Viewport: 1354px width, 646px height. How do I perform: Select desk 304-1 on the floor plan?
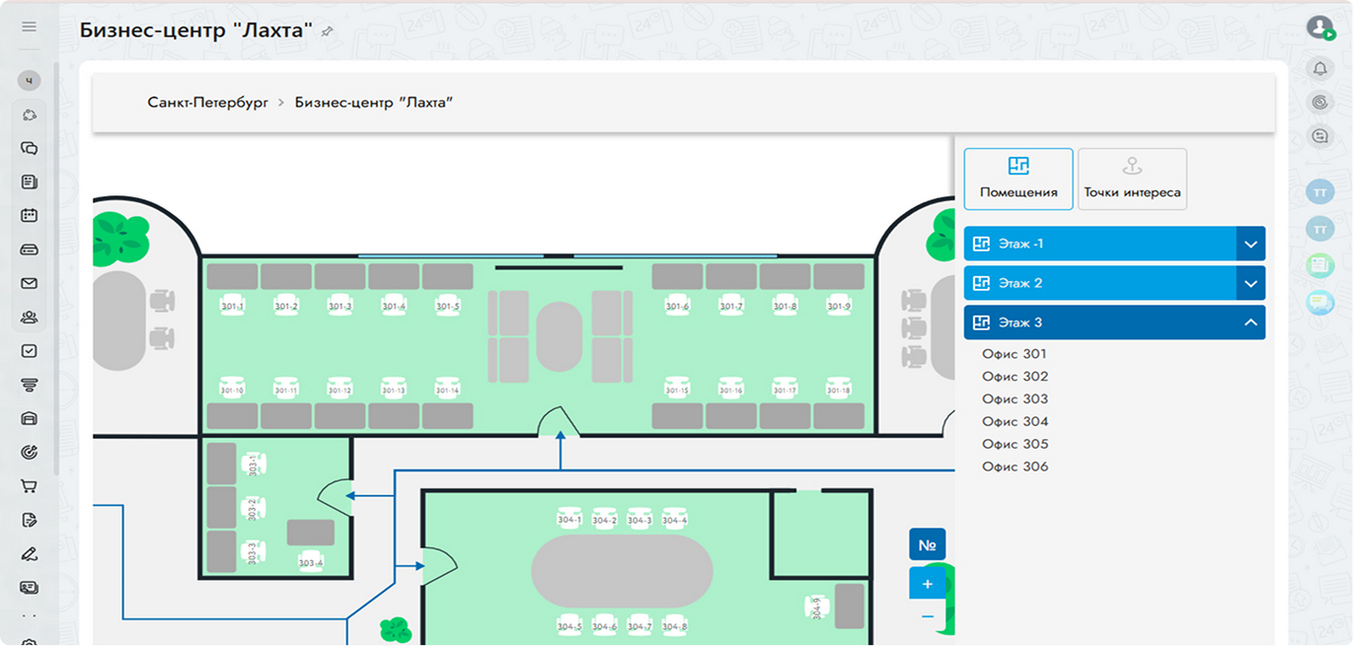[x=570, y=518]
